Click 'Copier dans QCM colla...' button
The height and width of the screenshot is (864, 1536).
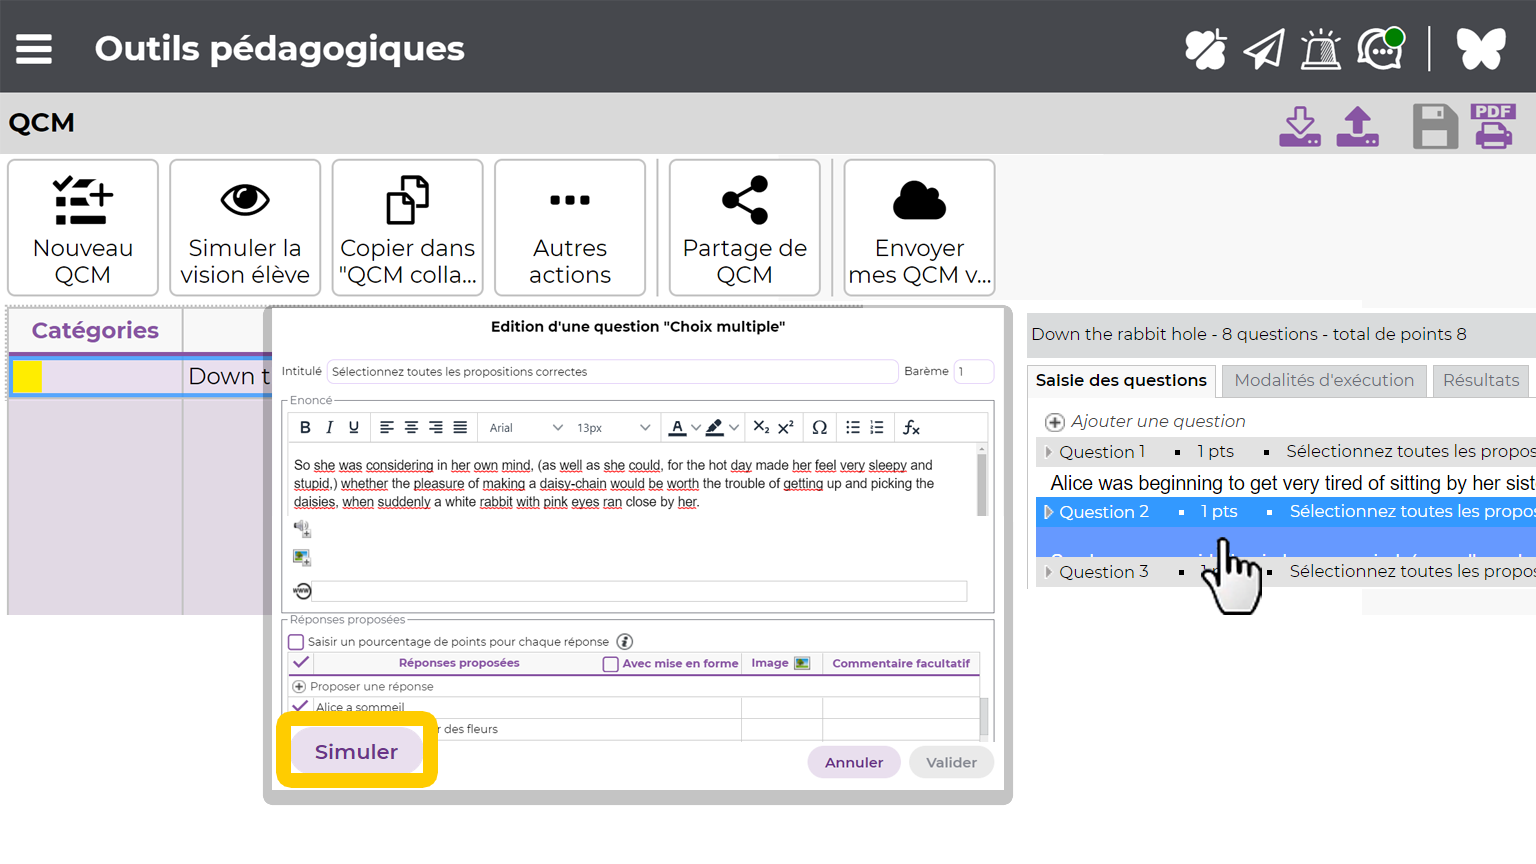point(408,228)
